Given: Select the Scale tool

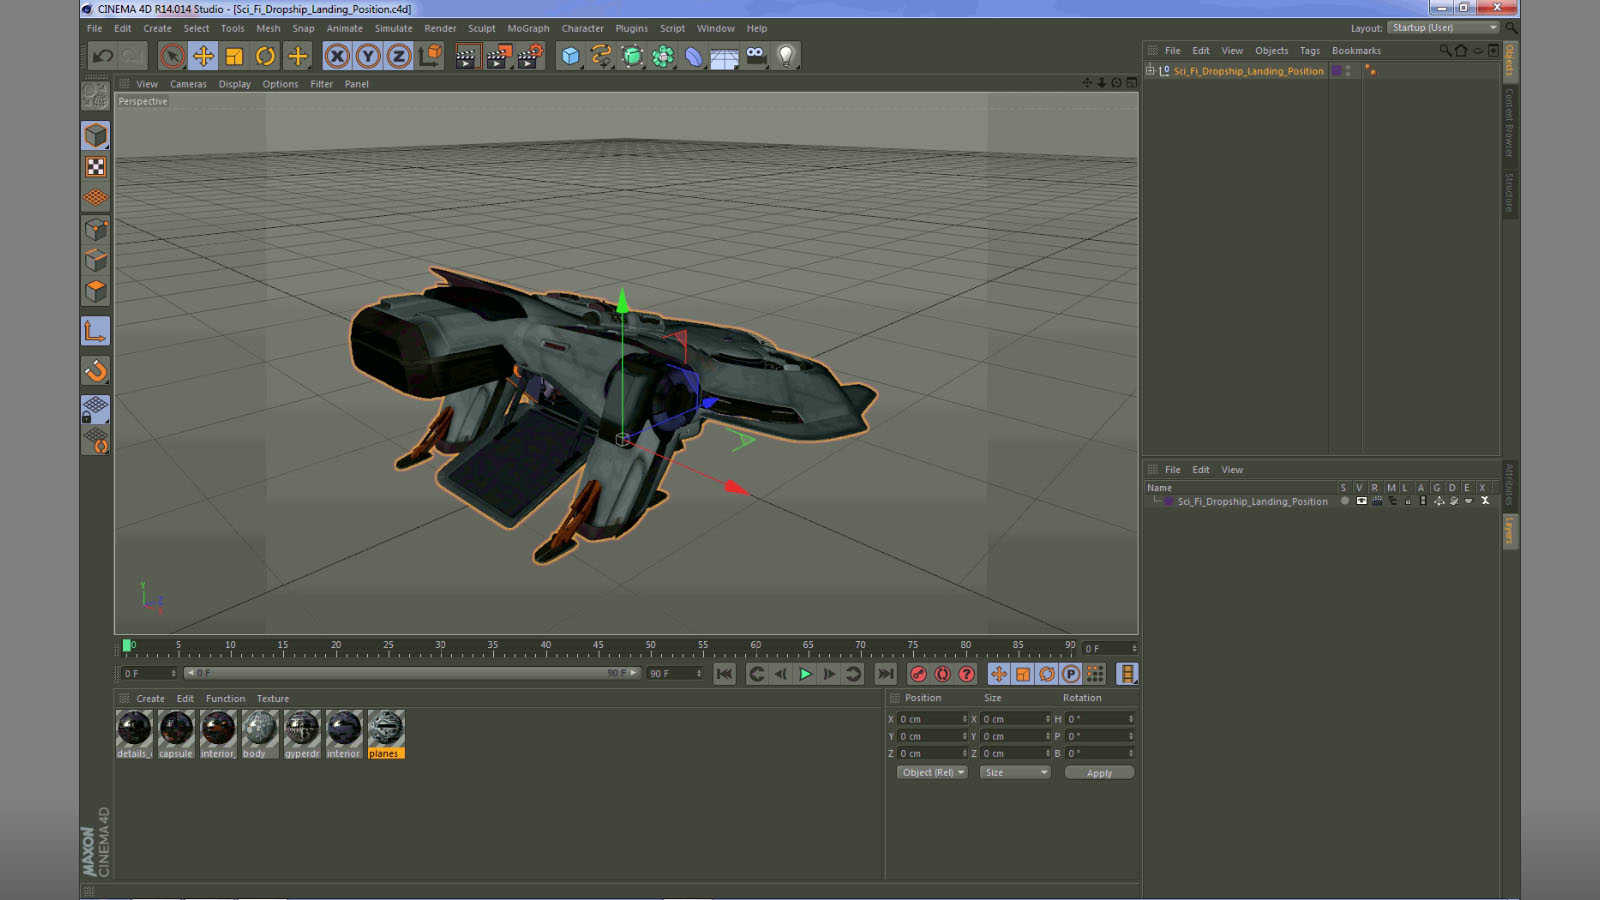Looking at the screenshot, I should tap(234, 56).
